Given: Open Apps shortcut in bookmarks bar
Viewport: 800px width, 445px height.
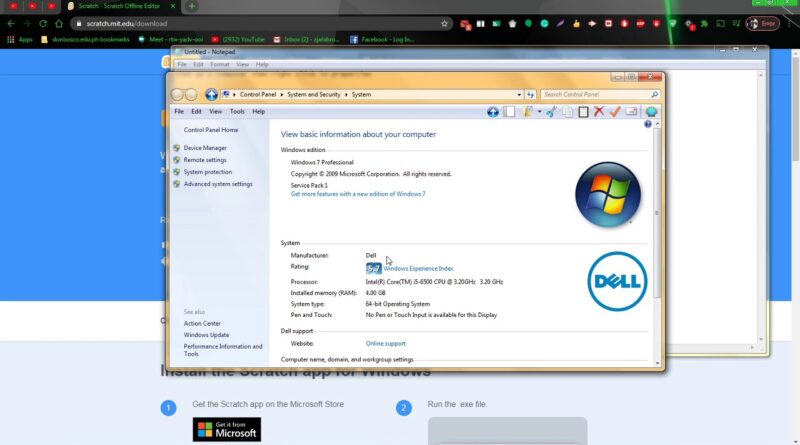Looking at the screenshot, I should 19,39.
